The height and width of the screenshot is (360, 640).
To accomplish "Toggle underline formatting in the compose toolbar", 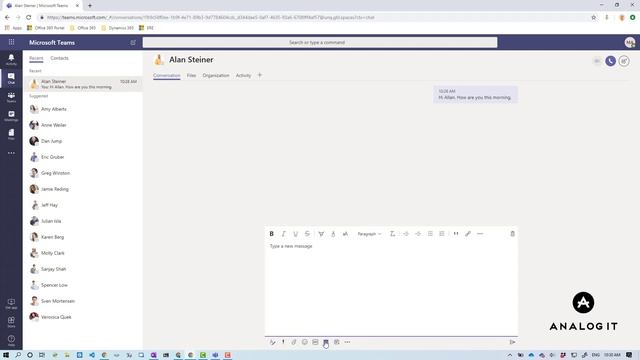I will click(295, 234).
